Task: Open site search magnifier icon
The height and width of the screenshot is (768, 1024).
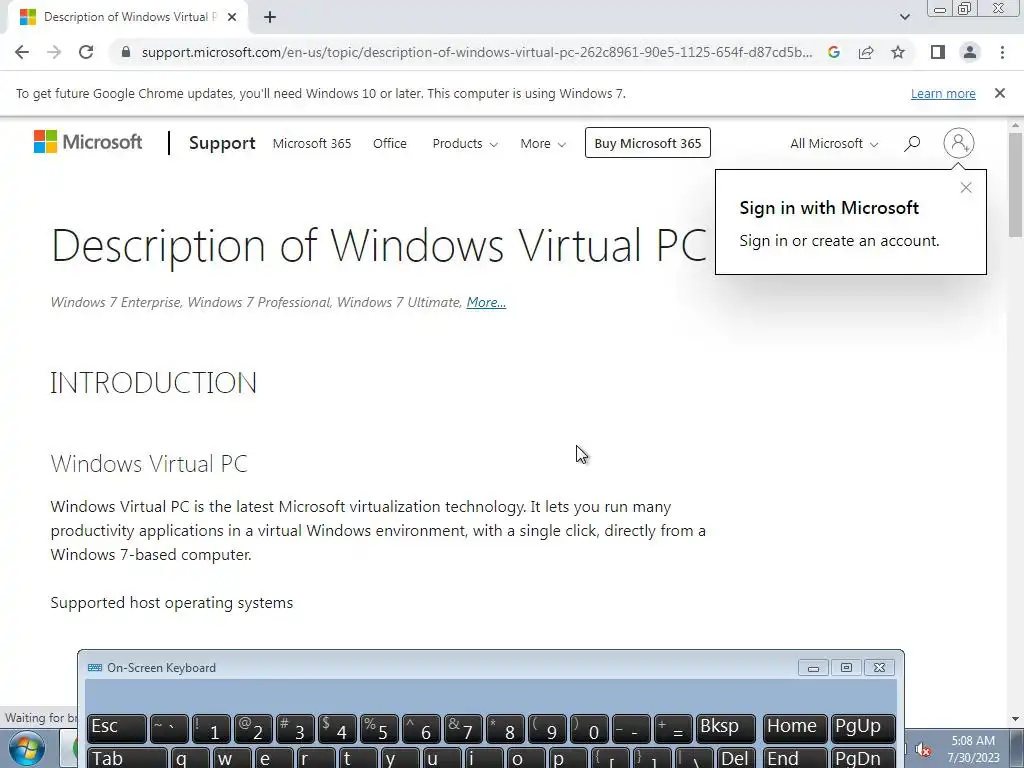Action: (x=912, y=143)
